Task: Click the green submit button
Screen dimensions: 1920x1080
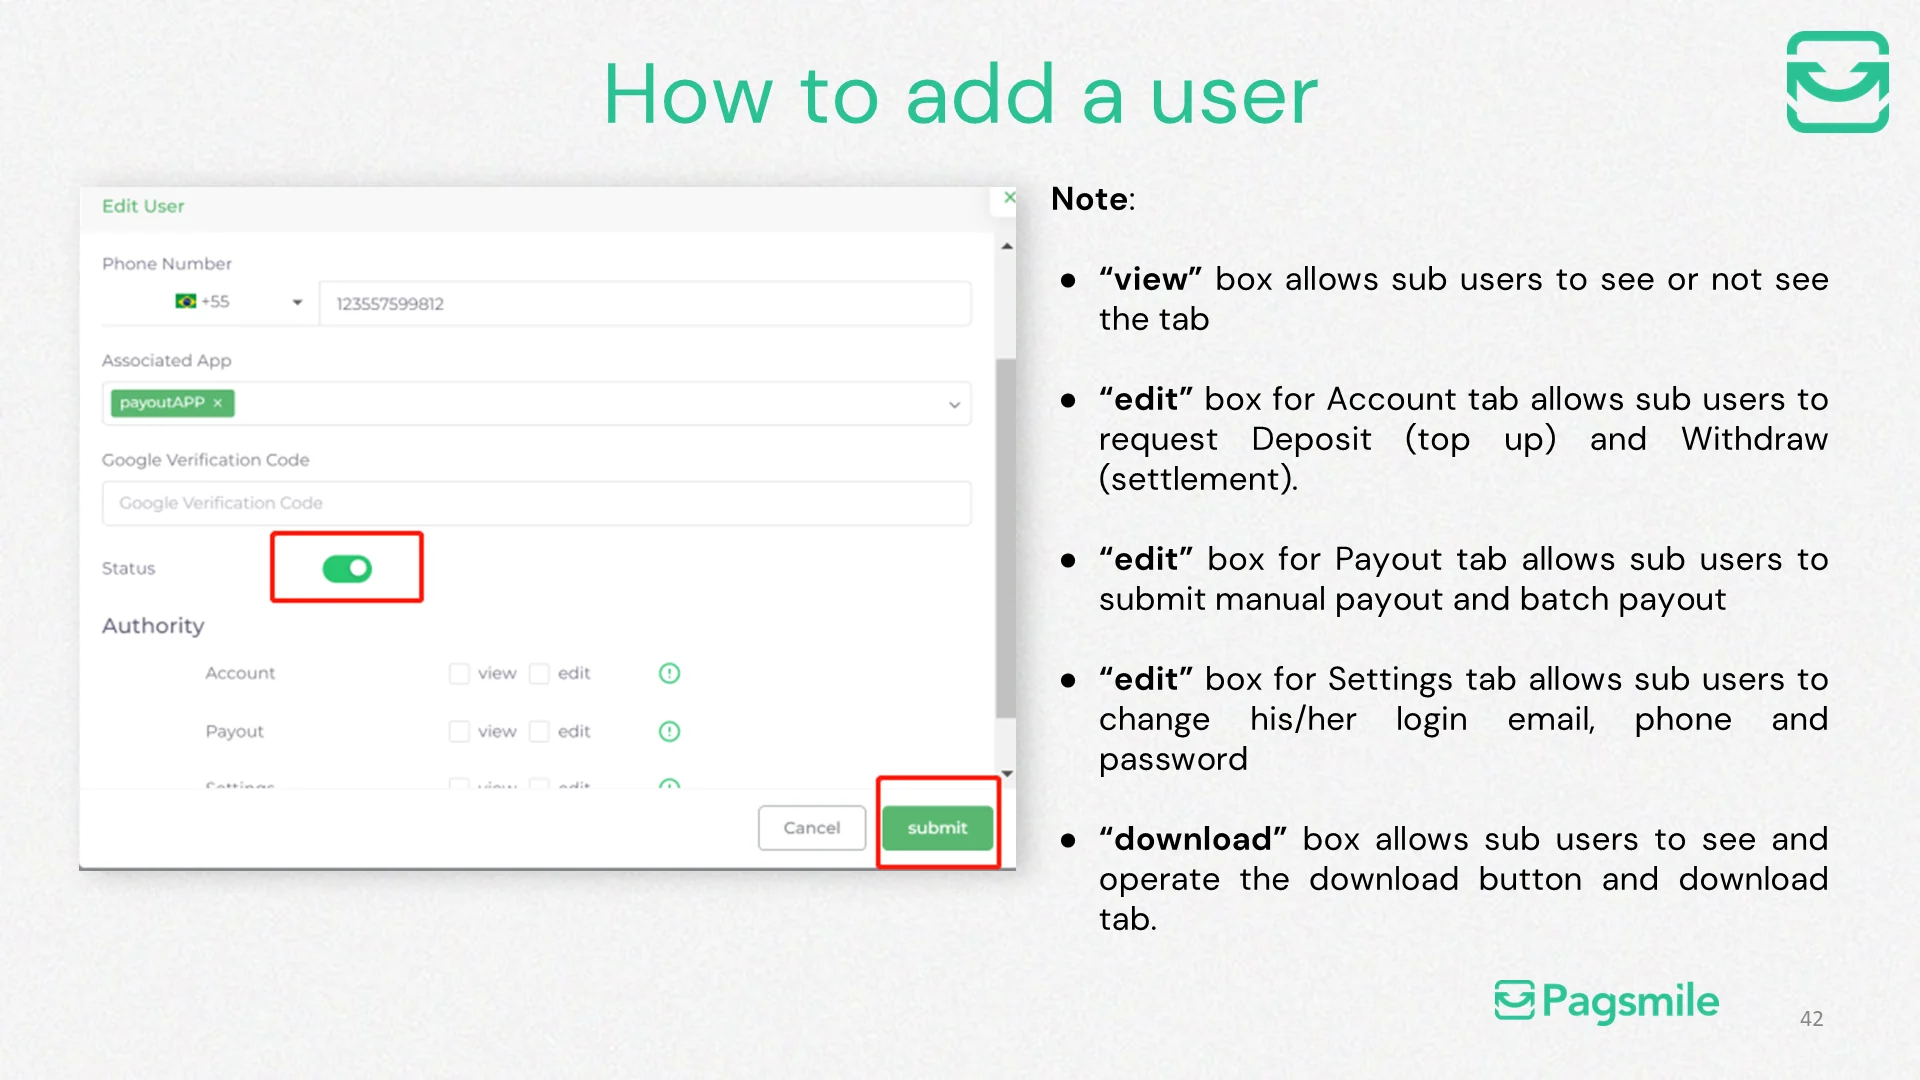Action: [937, 828]
